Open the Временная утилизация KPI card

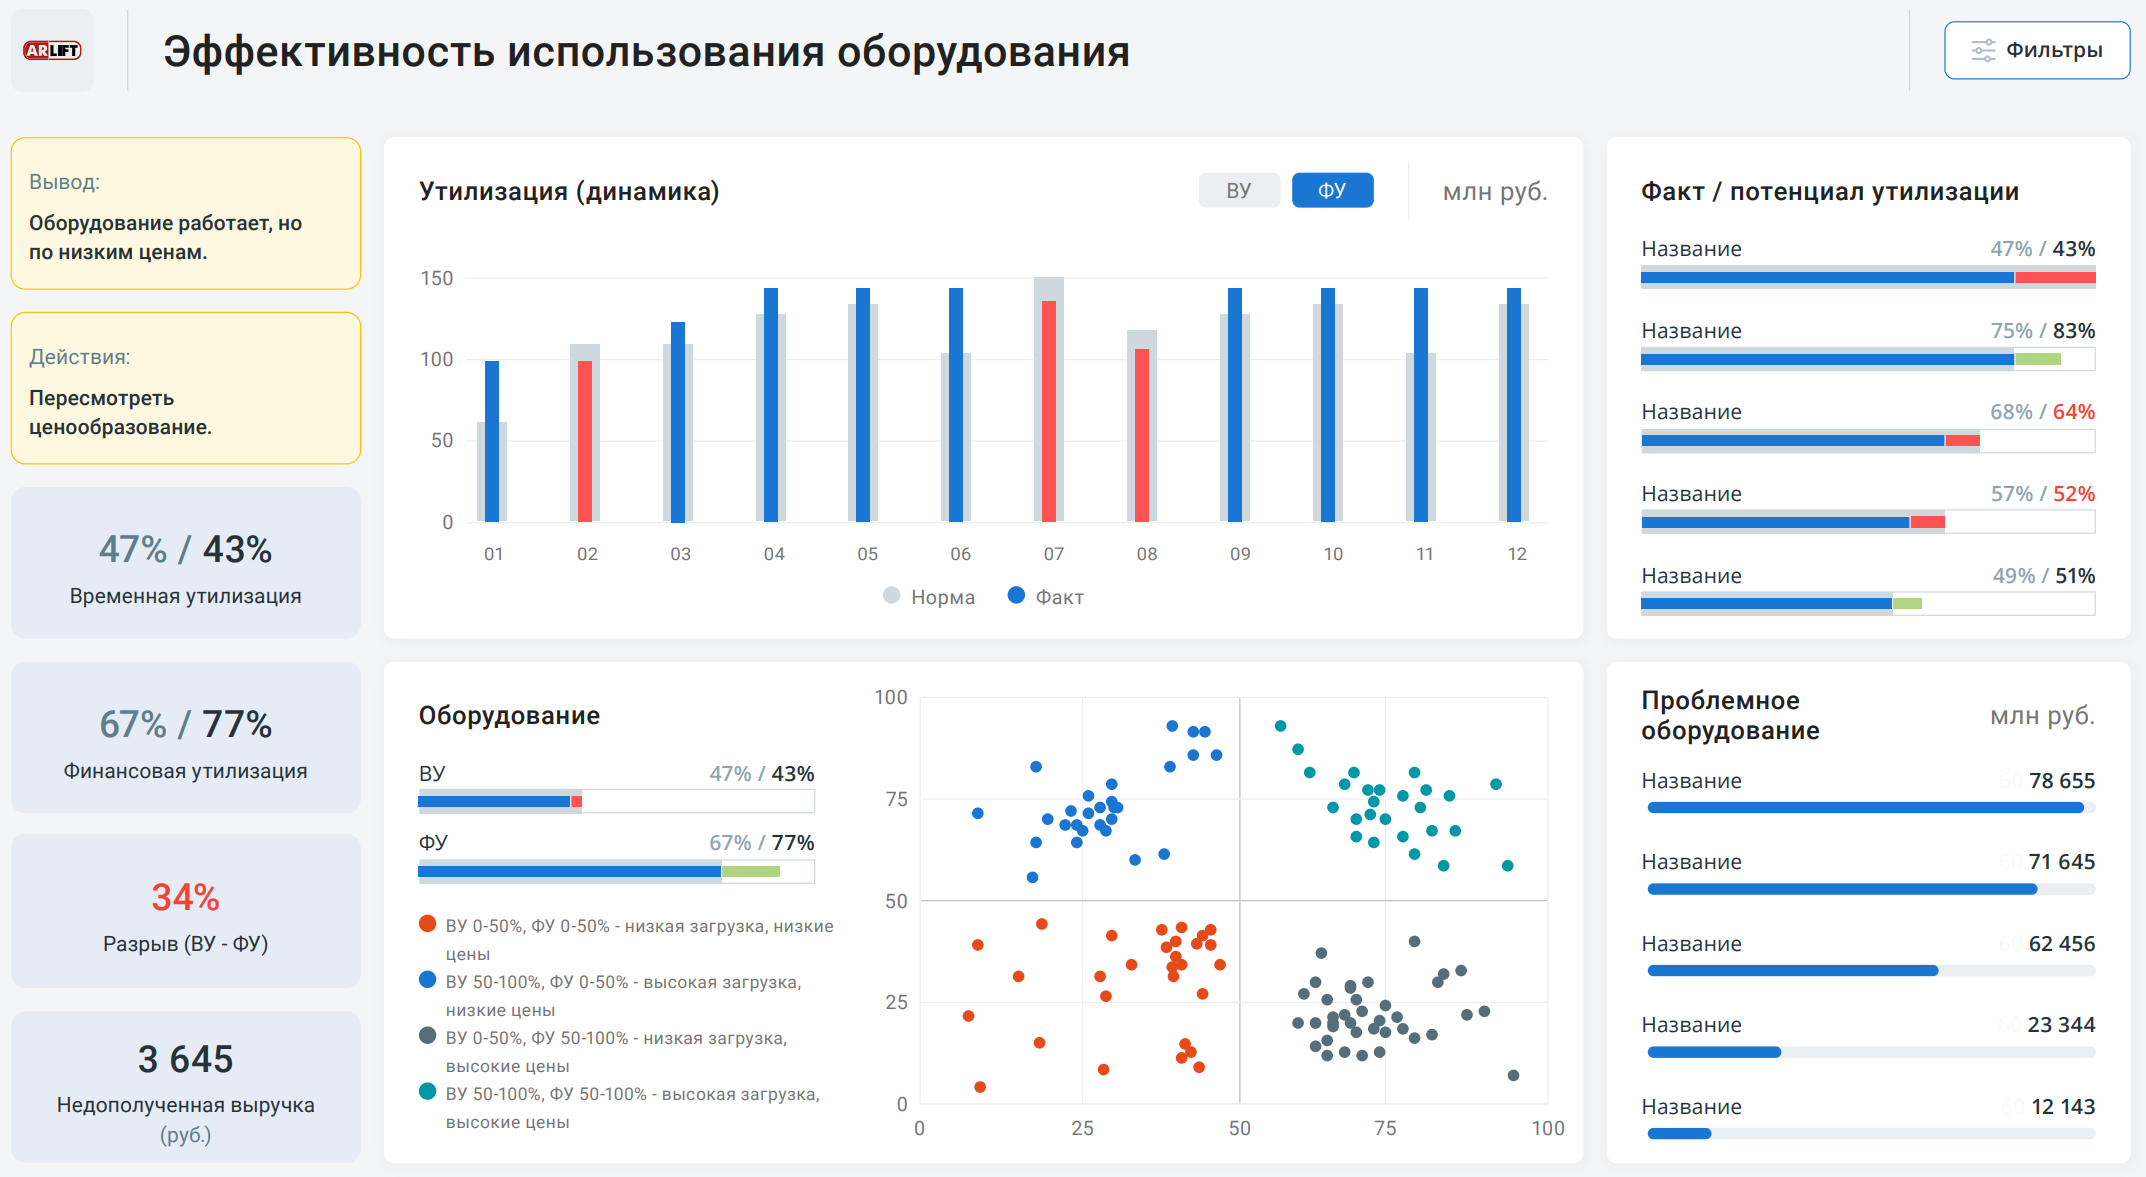coord(186,563)
